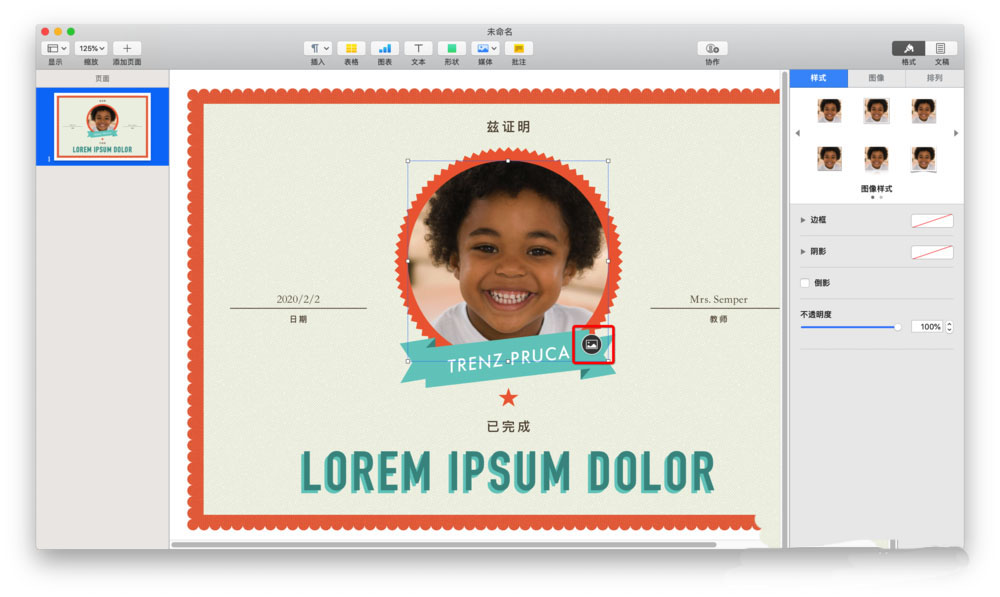Click the red star below the banner
1000x597 pixels.
click(x=508, y=398)
